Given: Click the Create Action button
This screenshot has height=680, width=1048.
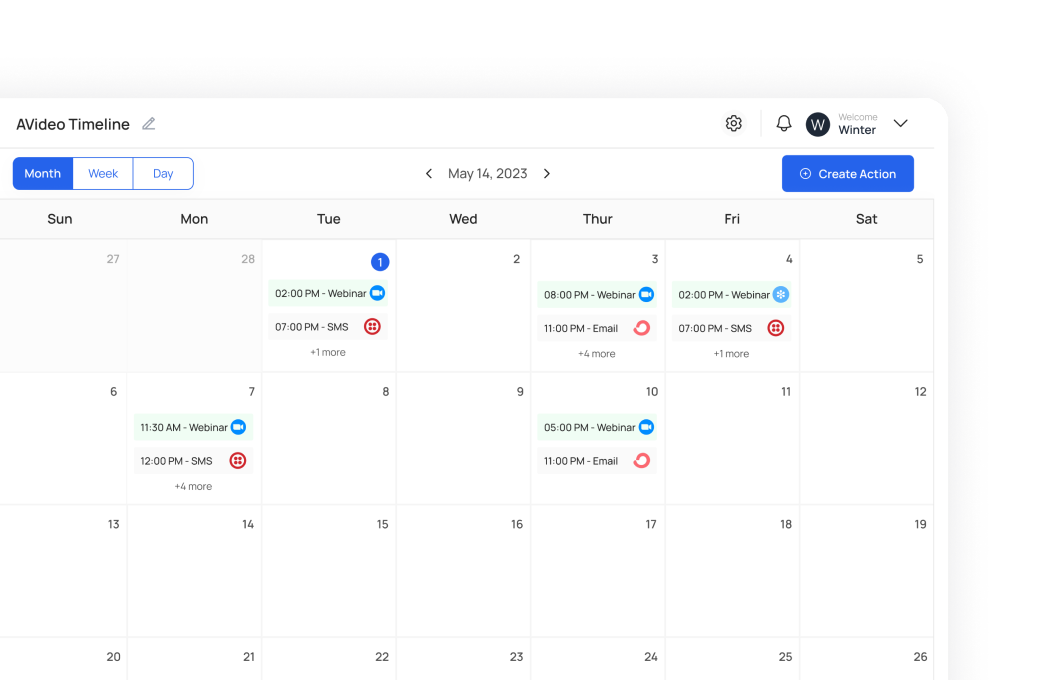Looking at the screenshot, I should click(847, 174).
